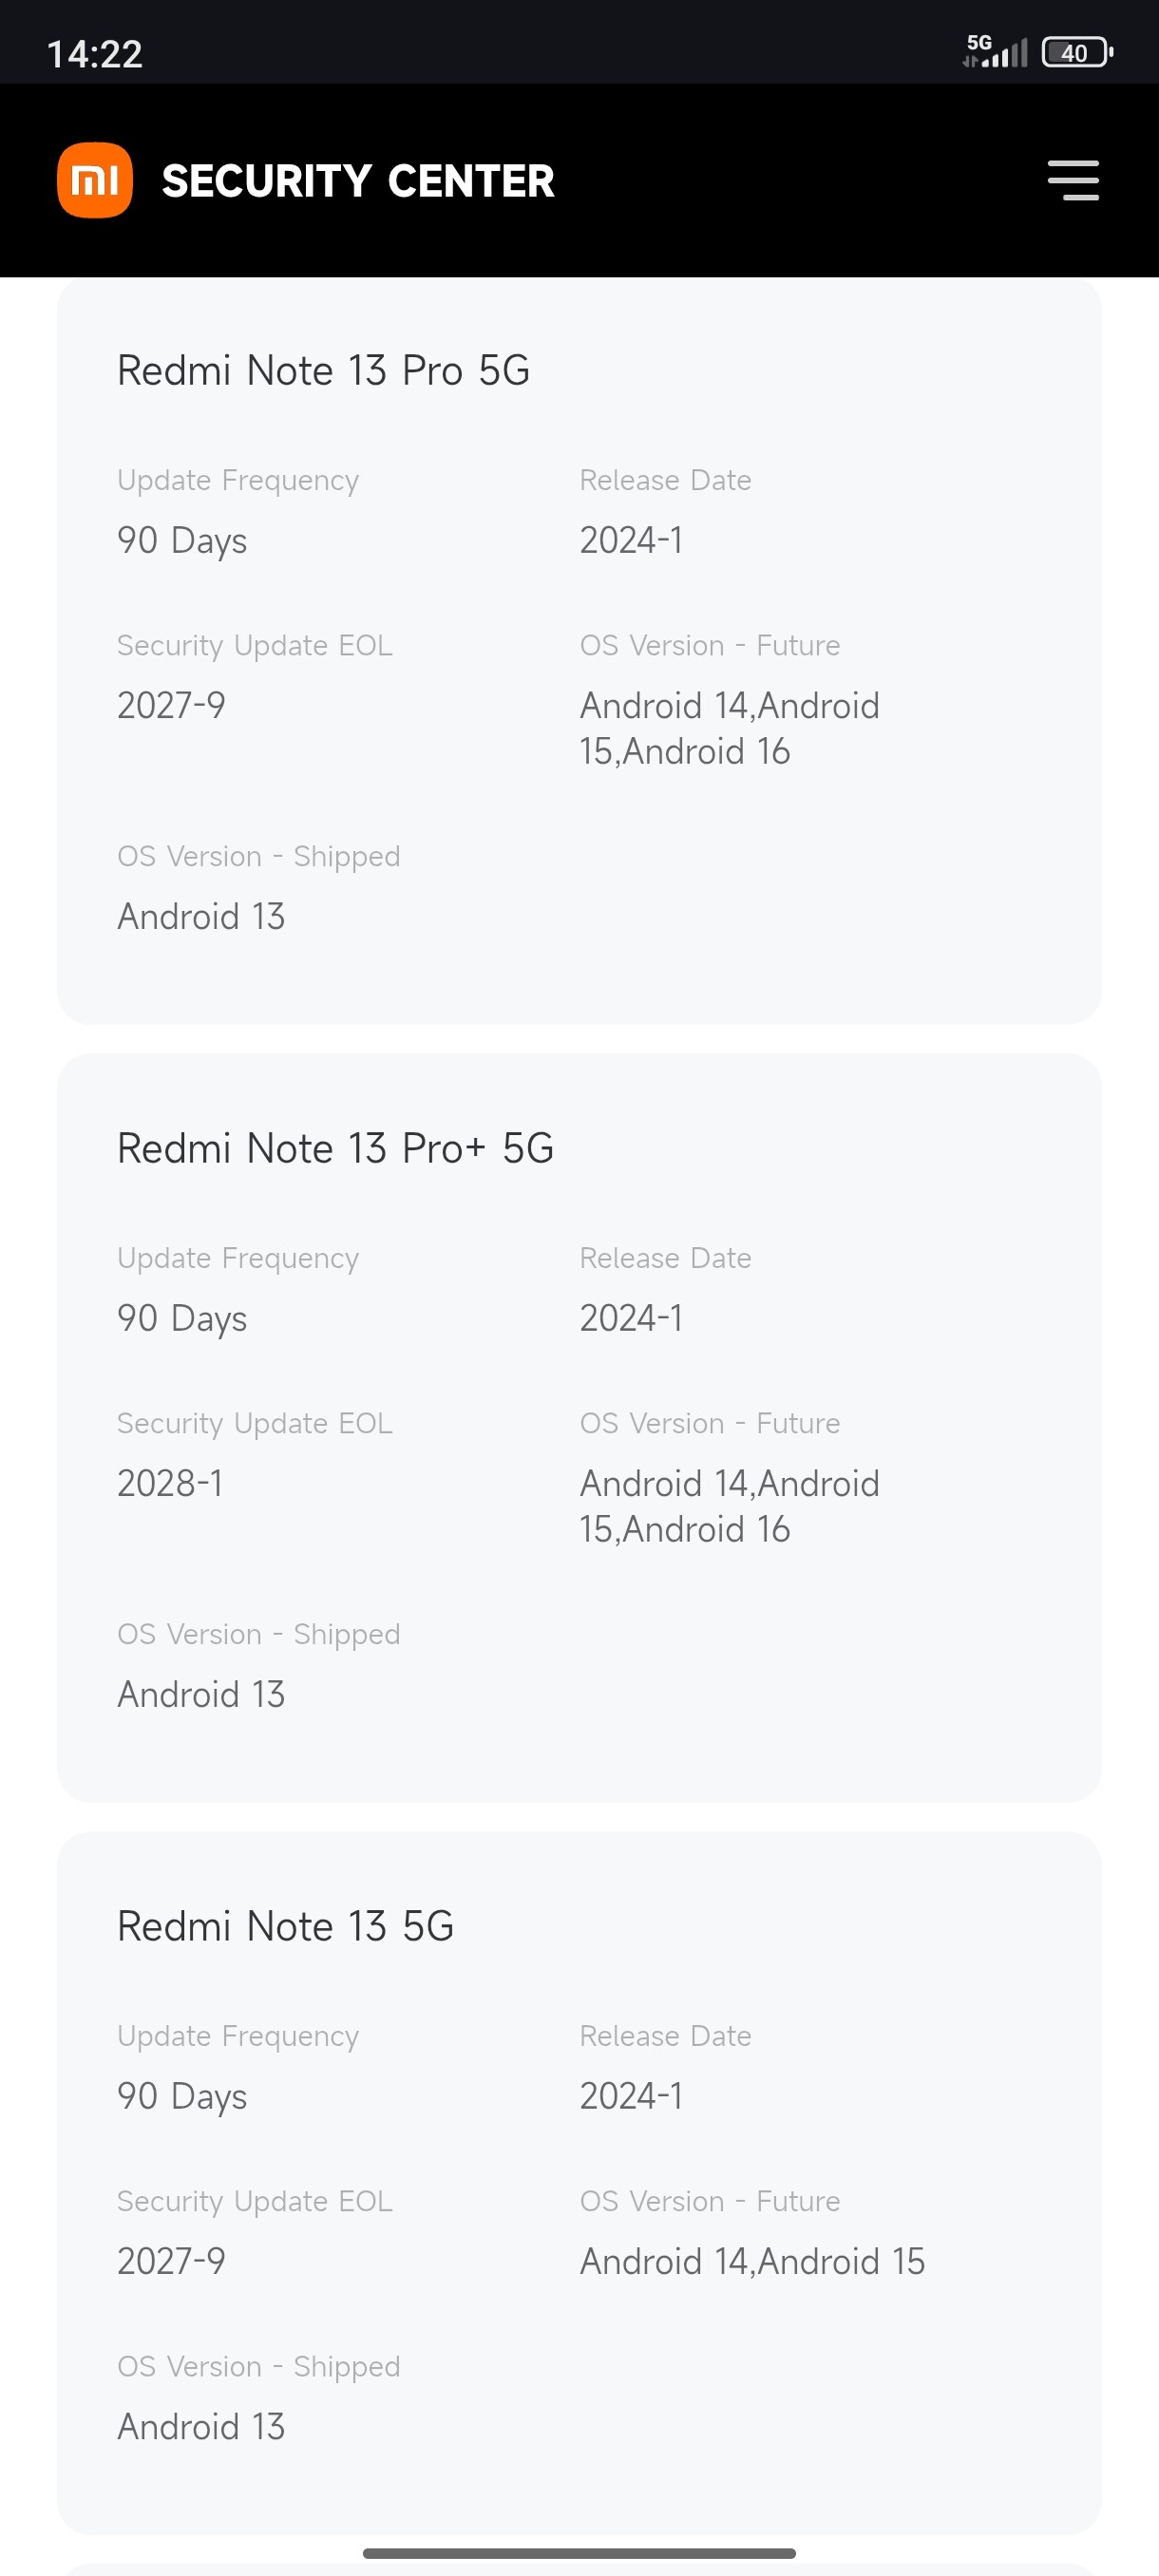
Task: Select the Redmi Note 13 5G heading
Action: pyautogui.click(x=285, y=1926)
